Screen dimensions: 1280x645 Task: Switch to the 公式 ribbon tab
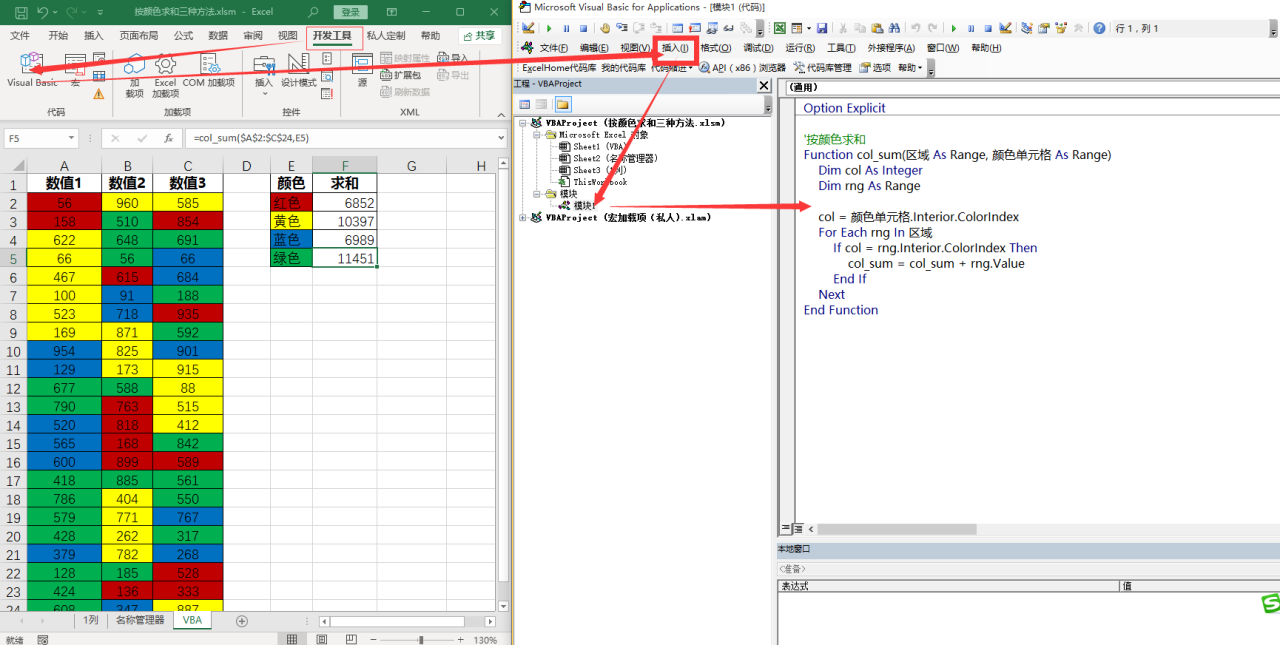tap(183, 35)
